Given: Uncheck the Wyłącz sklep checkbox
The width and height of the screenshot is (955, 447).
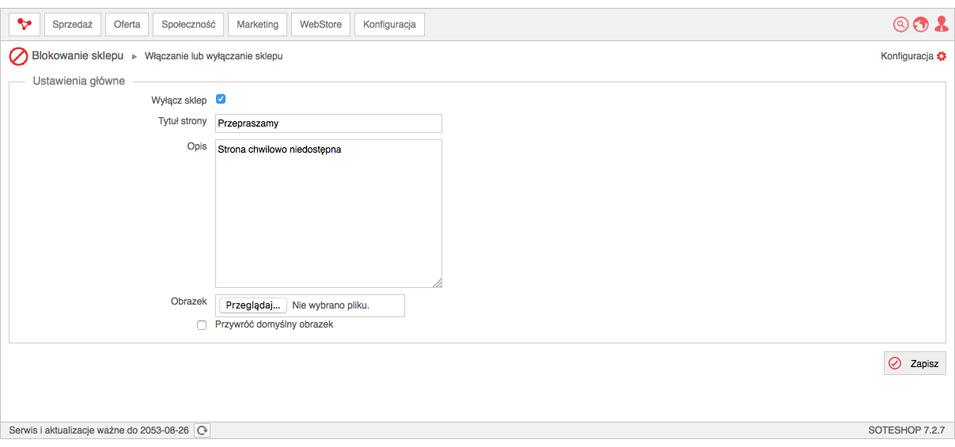Looking at the screenshot, I should [x=221, y=99].
